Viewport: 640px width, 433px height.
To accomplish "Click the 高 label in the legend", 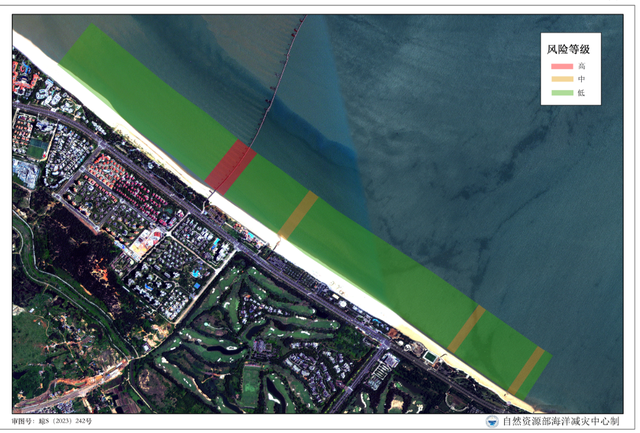I will coord(581,66).
